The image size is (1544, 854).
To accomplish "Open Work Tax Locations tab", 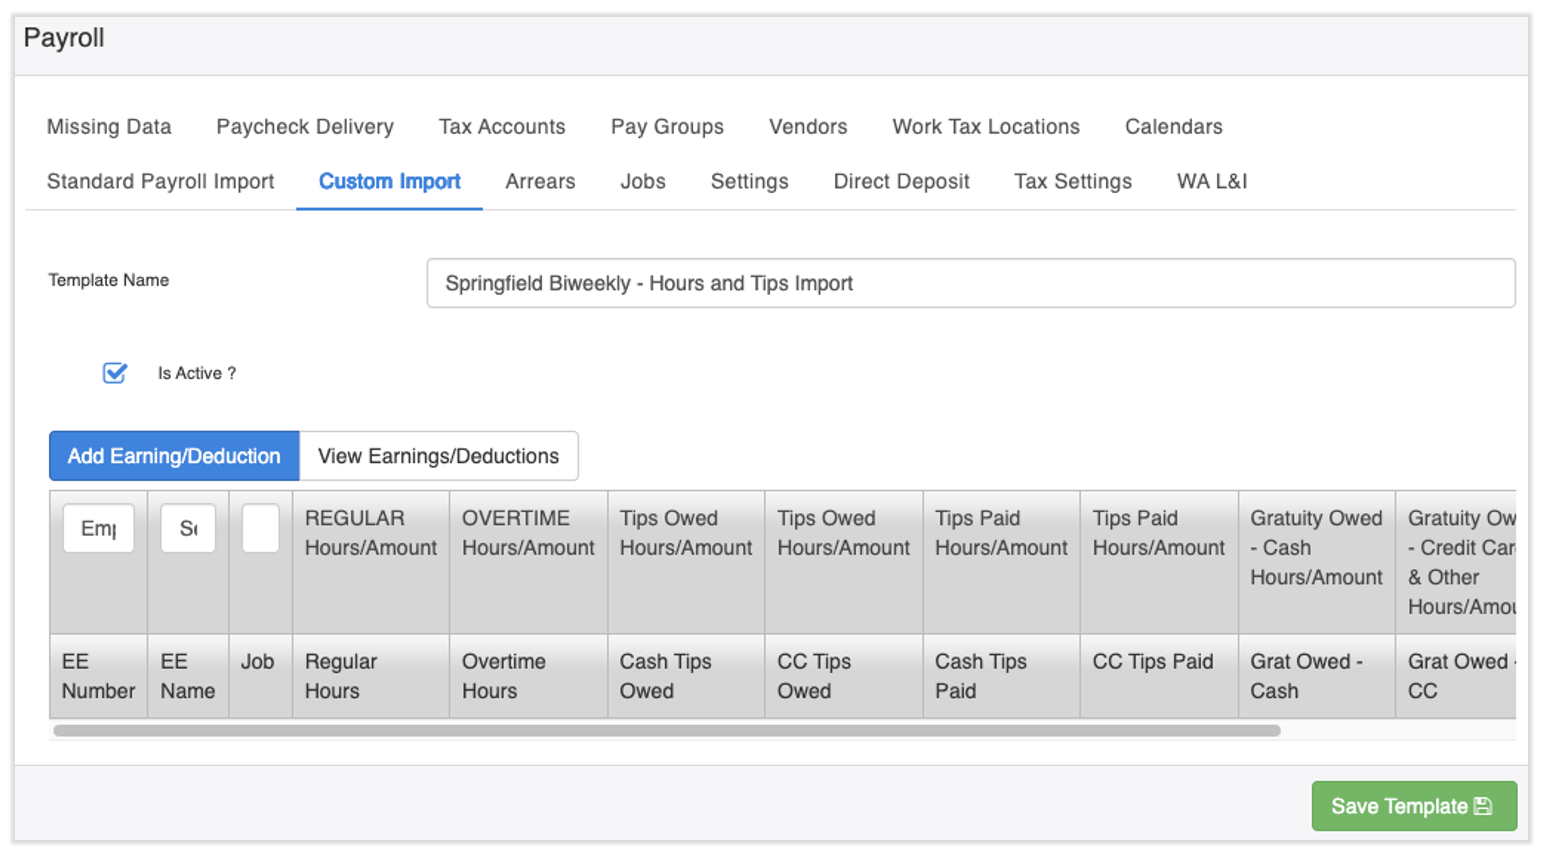I will coord(986,127).
